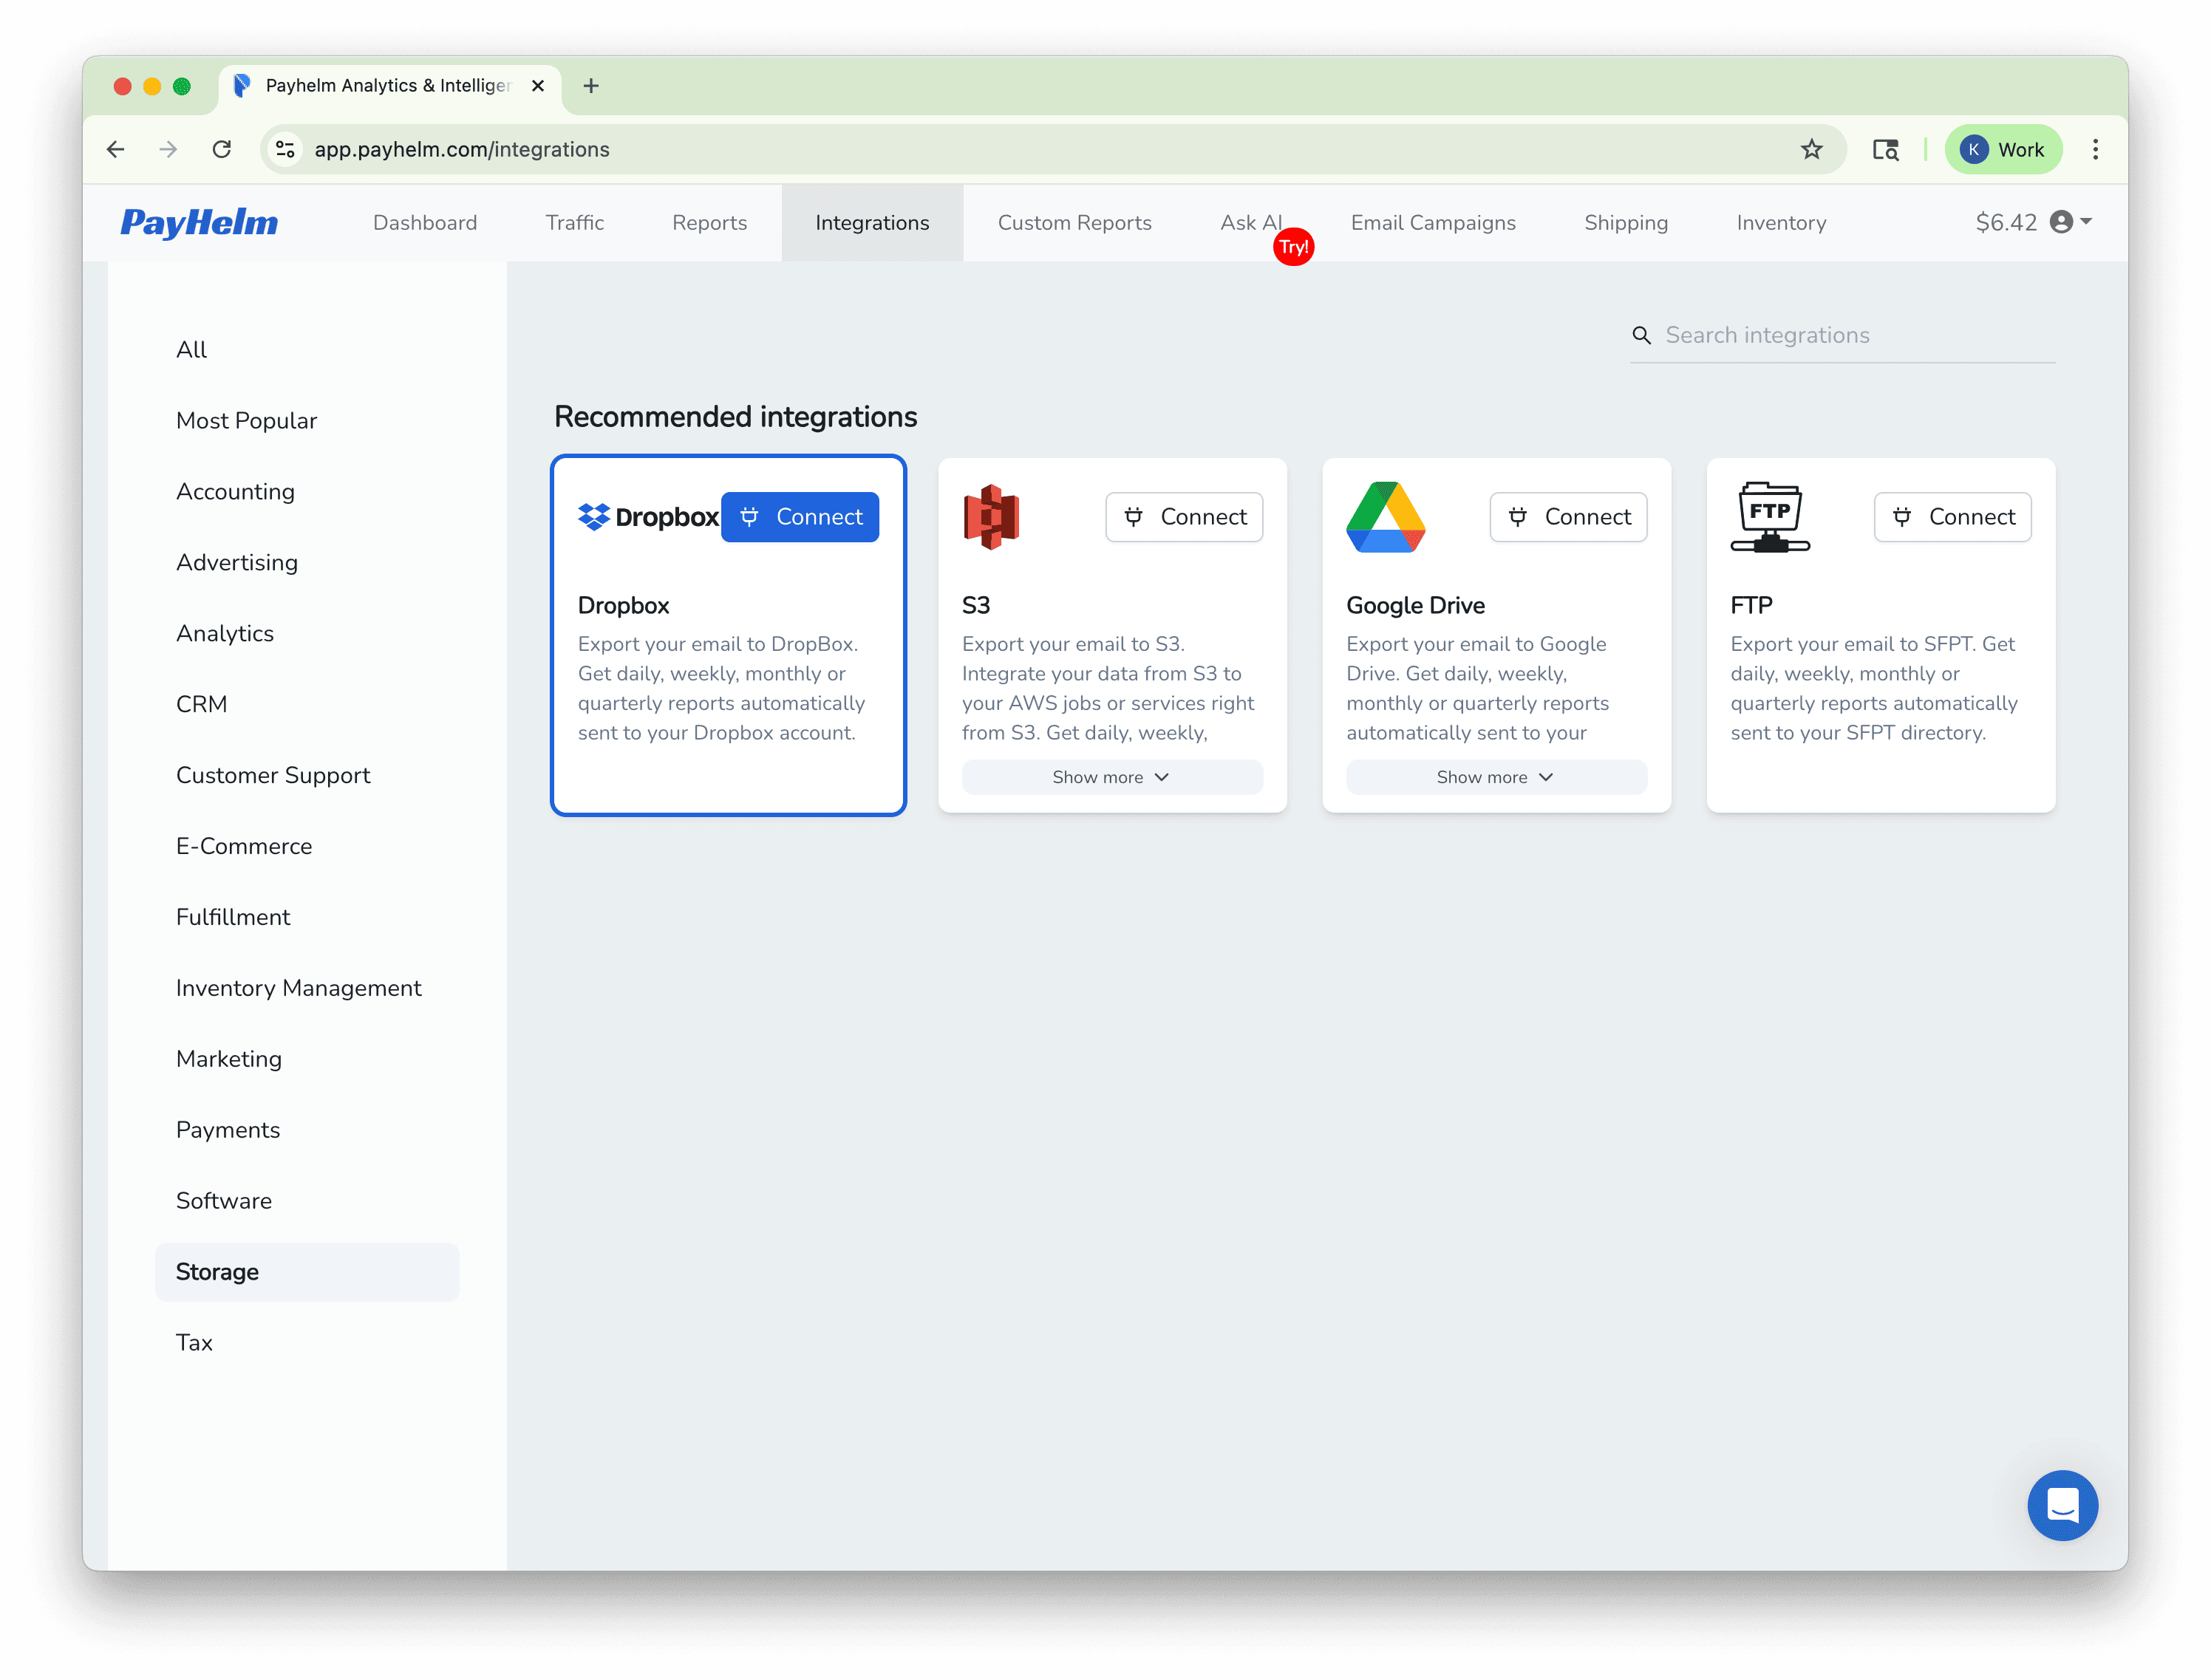Click the PayHelm logo
This screenshot has width=2211, height=1680.
(x=198, y=222)
